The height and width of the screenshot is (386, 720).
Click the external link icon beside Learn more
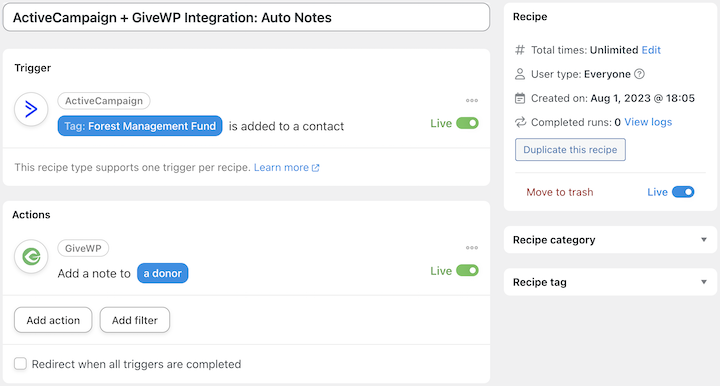tap(315, 168)
